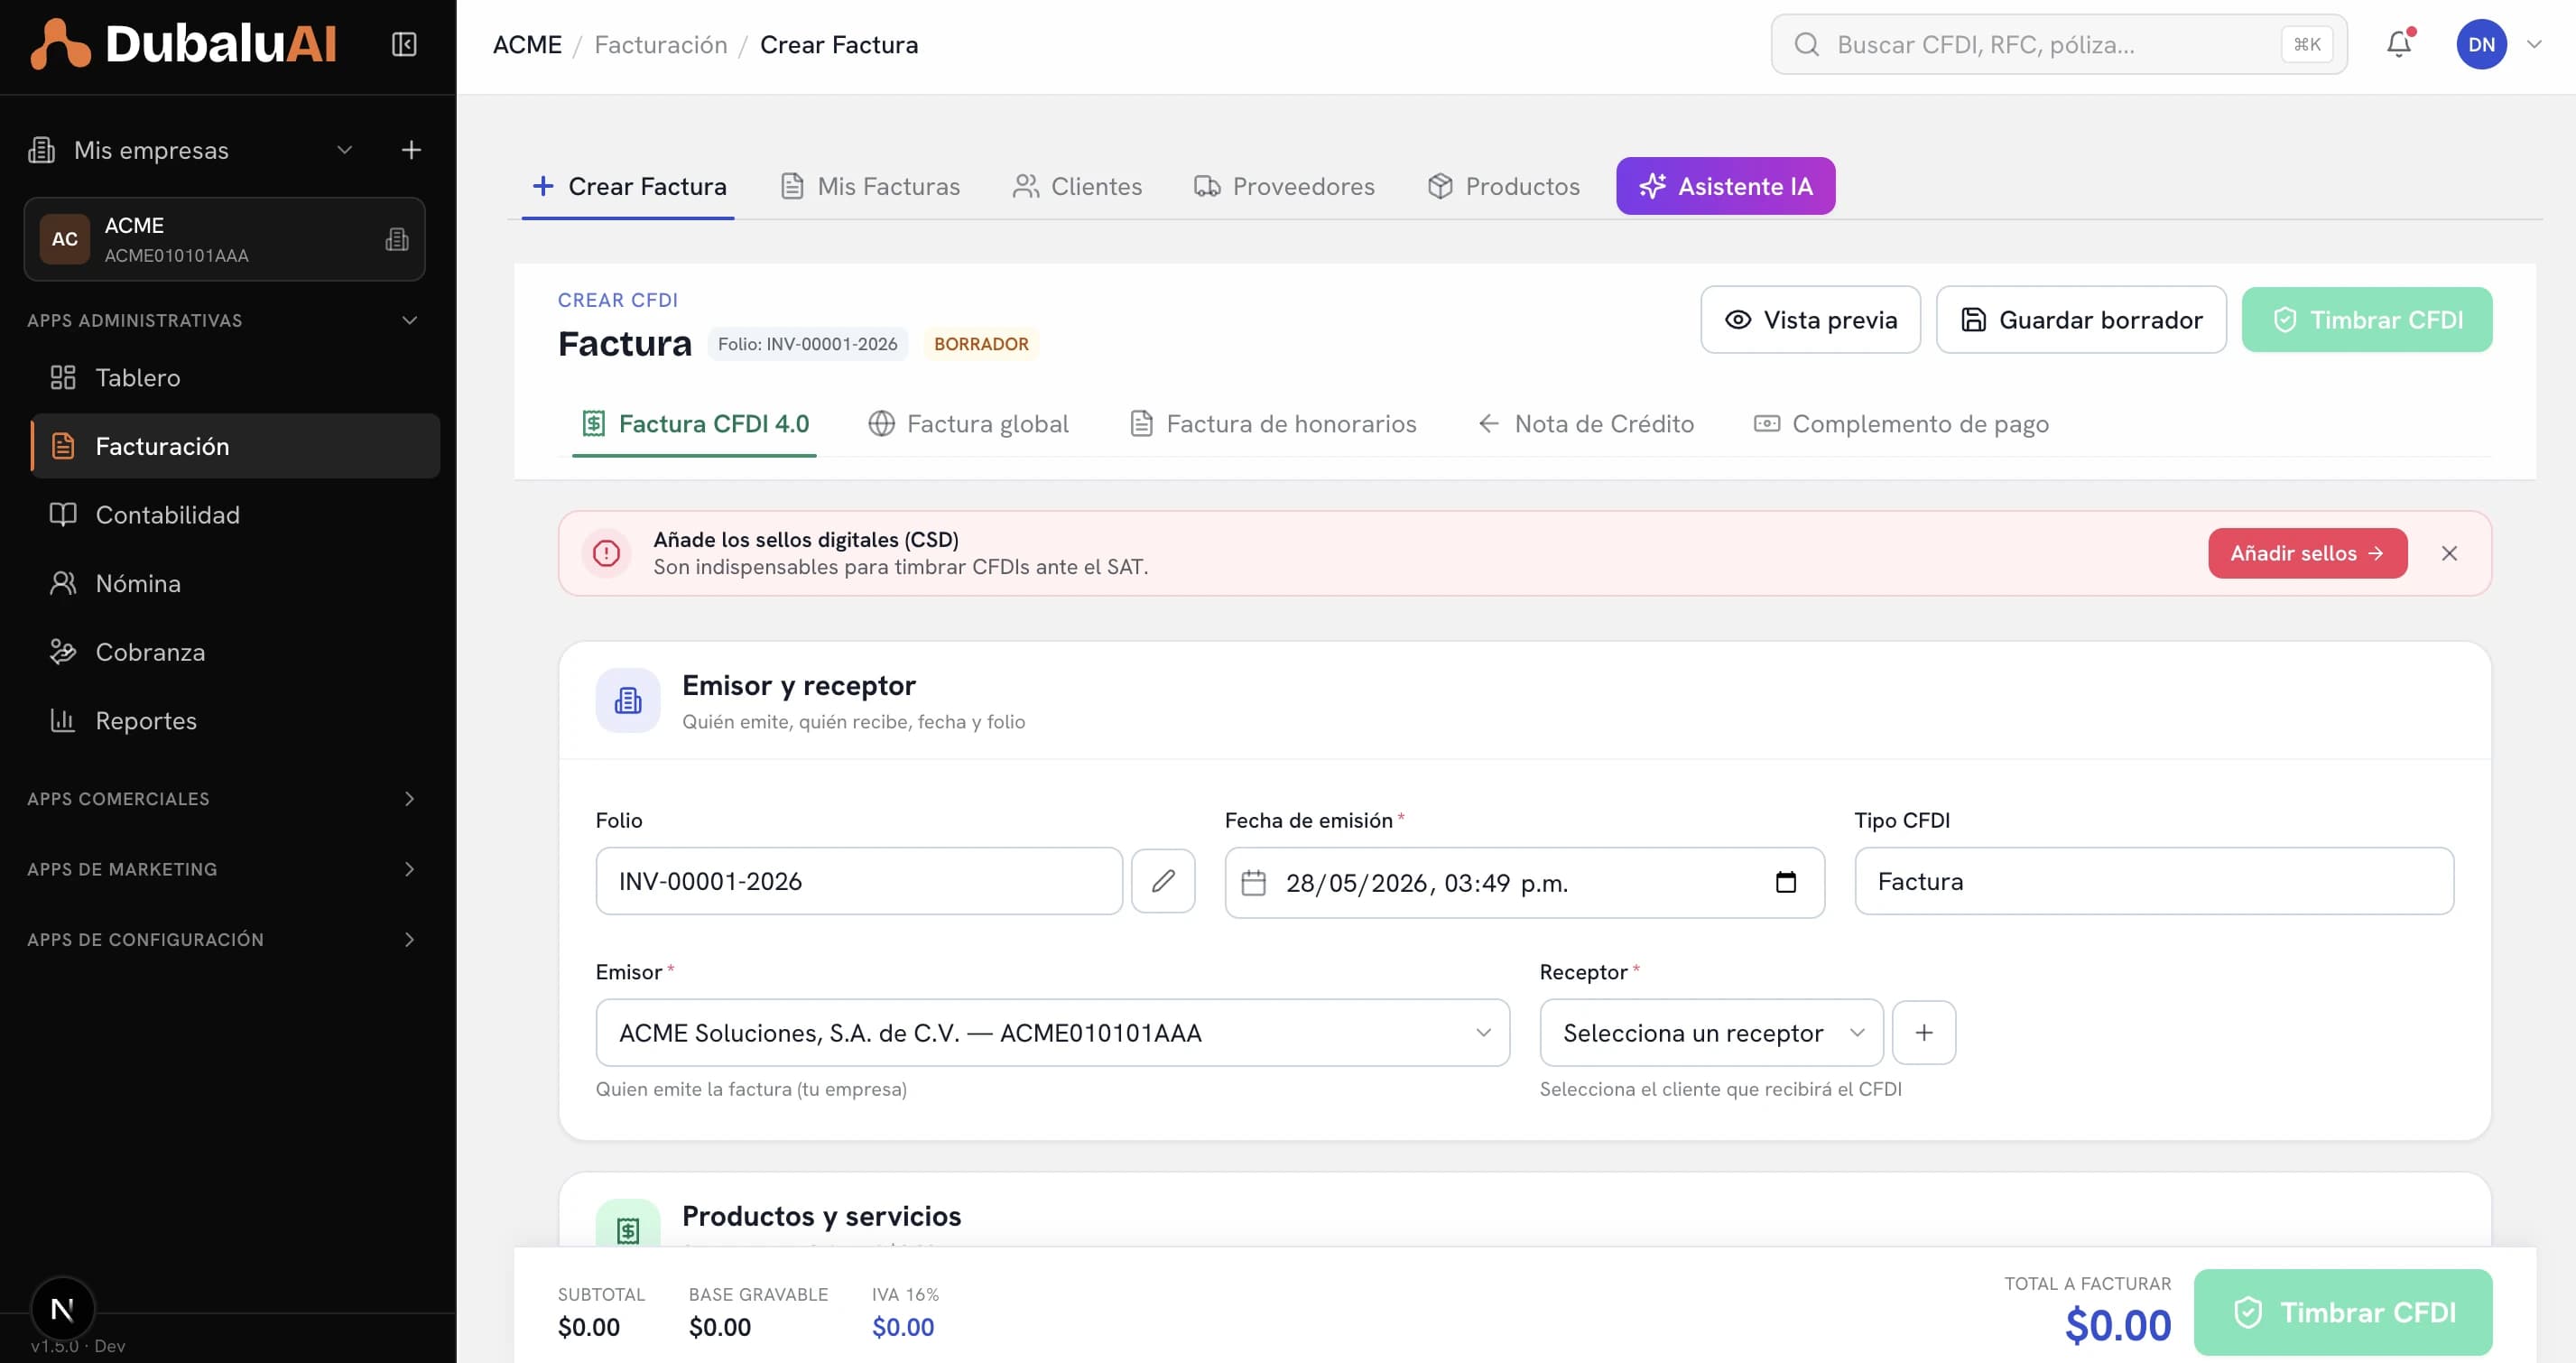Click the bottom Timbrar CFDI button

pos(2343,1312)
